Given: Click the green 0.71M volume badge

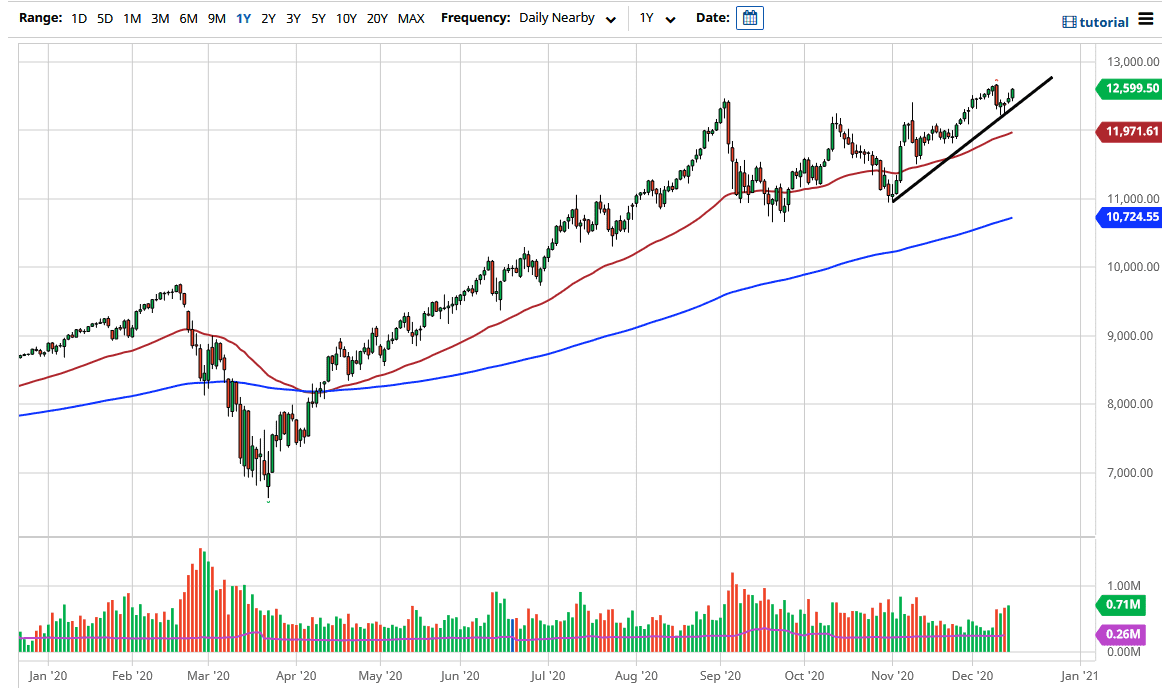Looking at the screenshot, I should tap(1122, 605).
